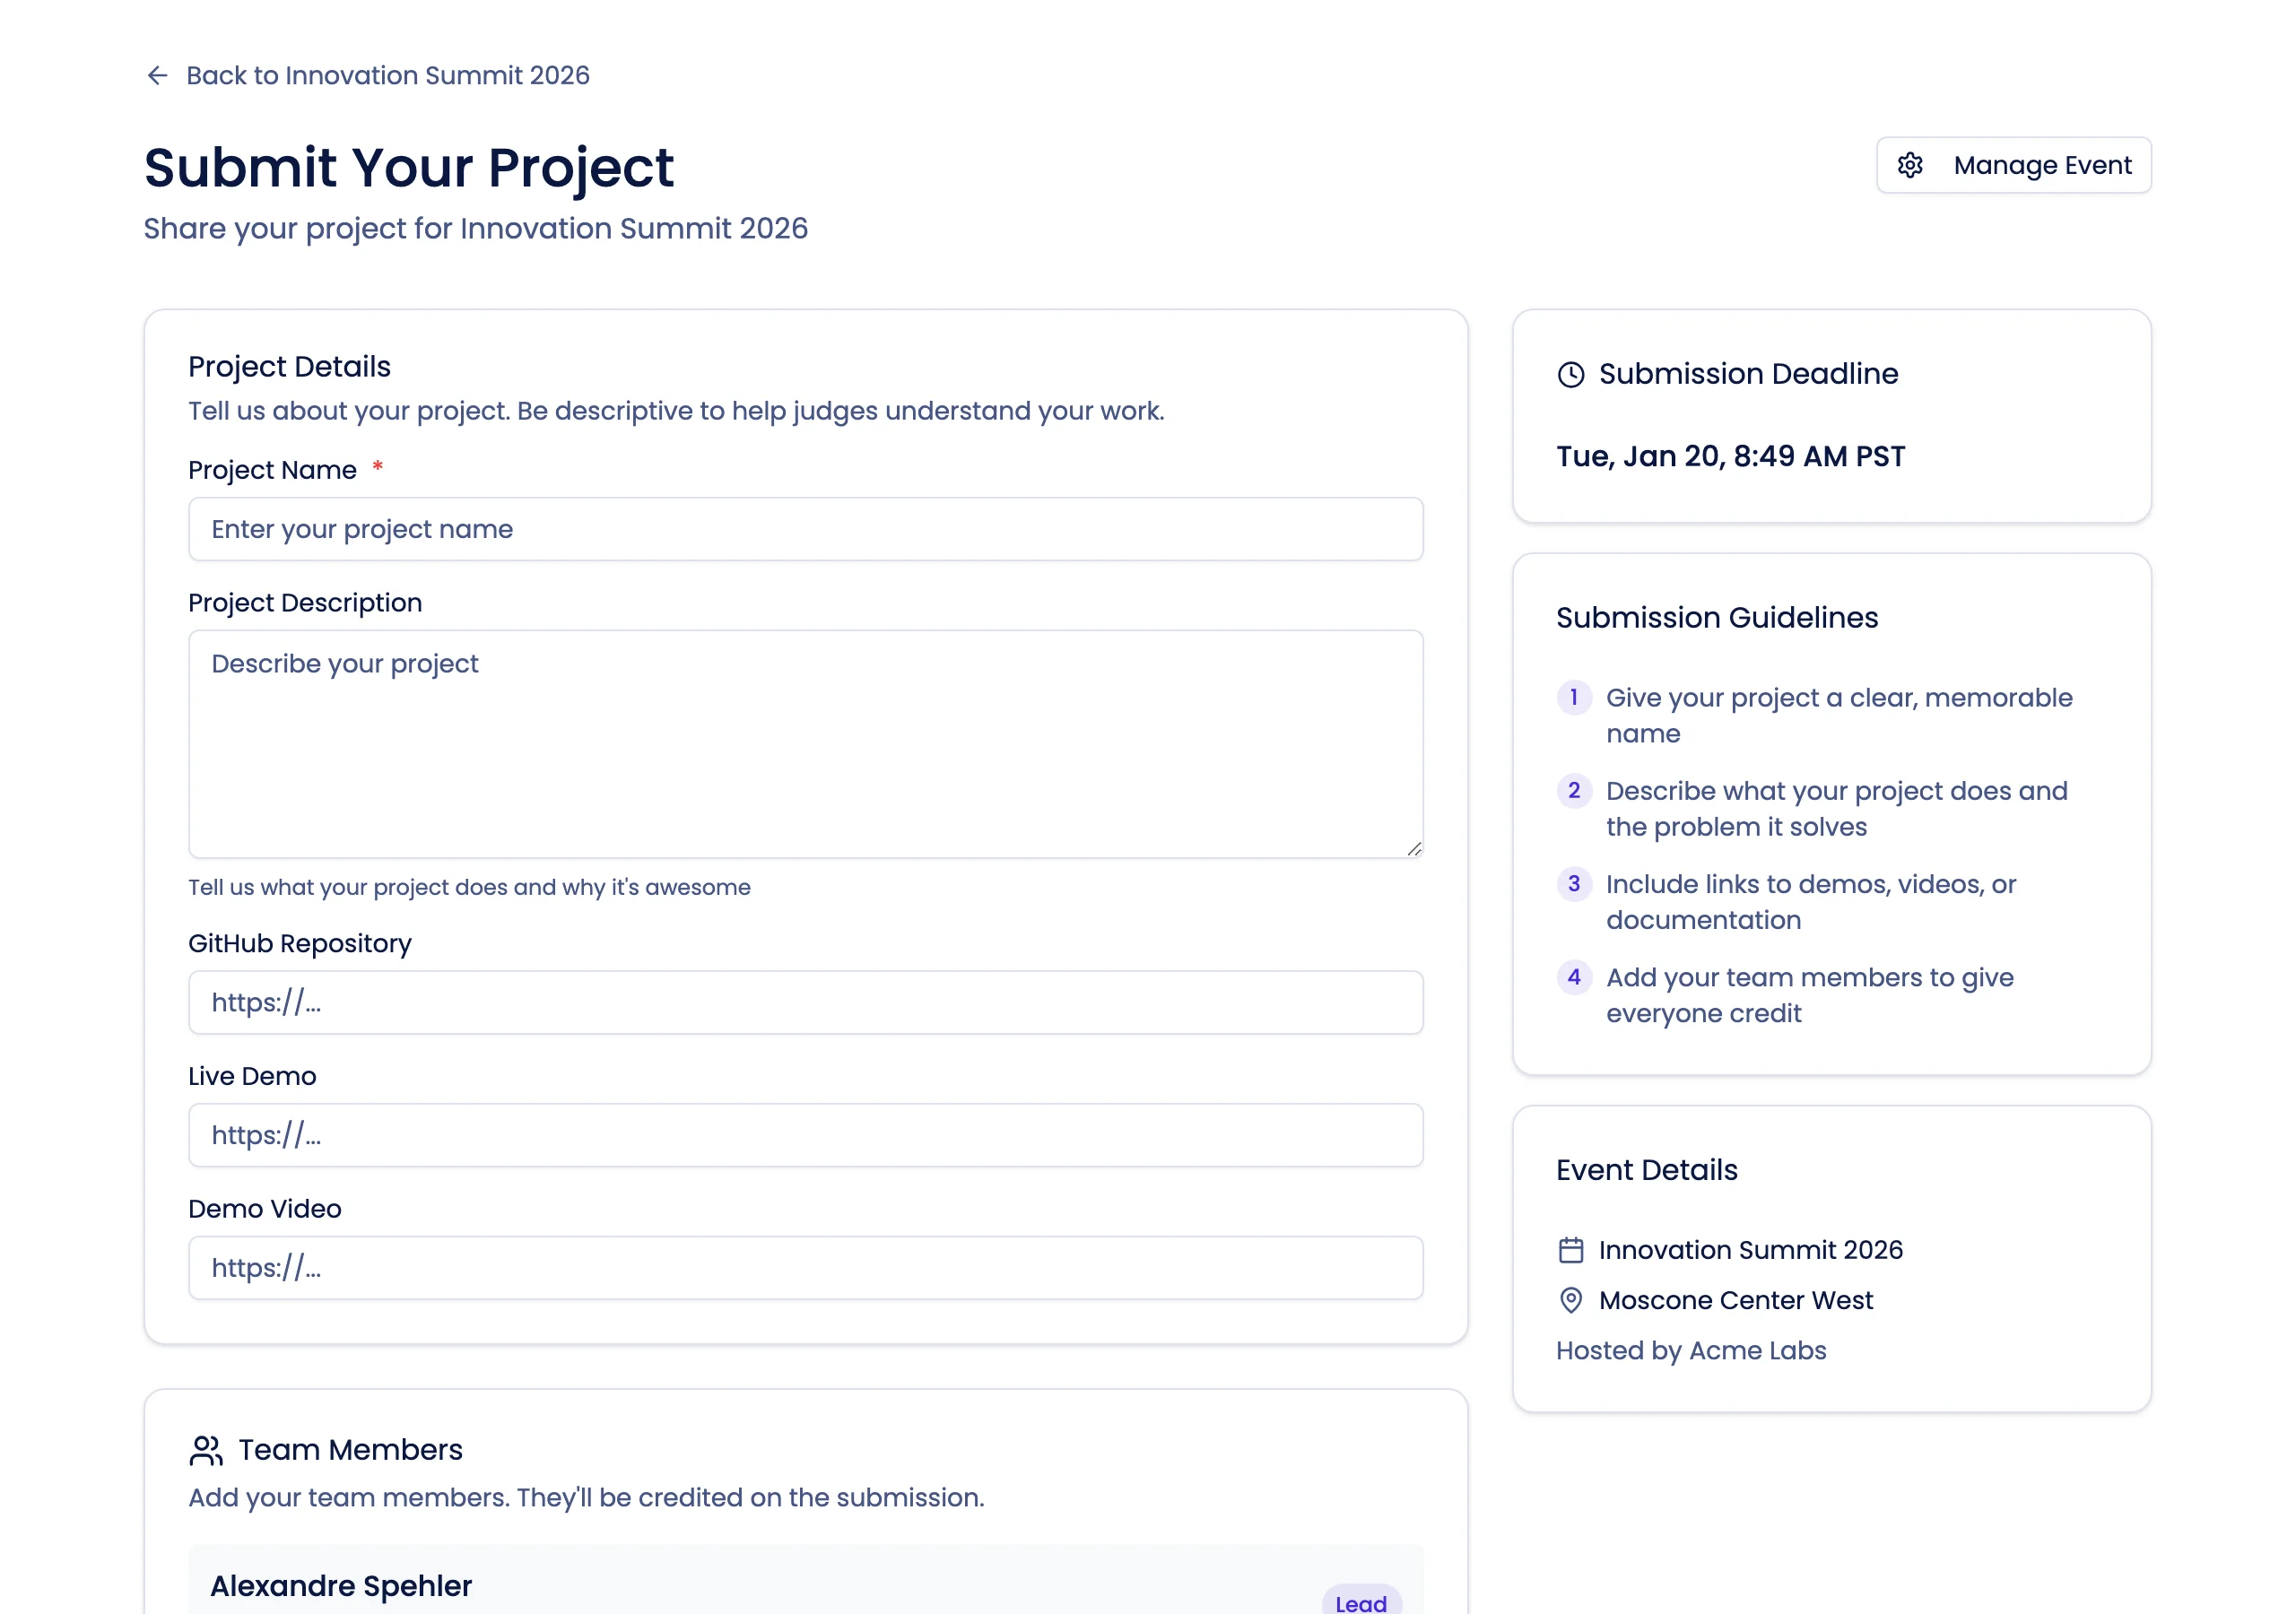This screenshot has width=2296, height=1614.
Task: Click the people icon next to Team Members heading
Action: 206,1450
